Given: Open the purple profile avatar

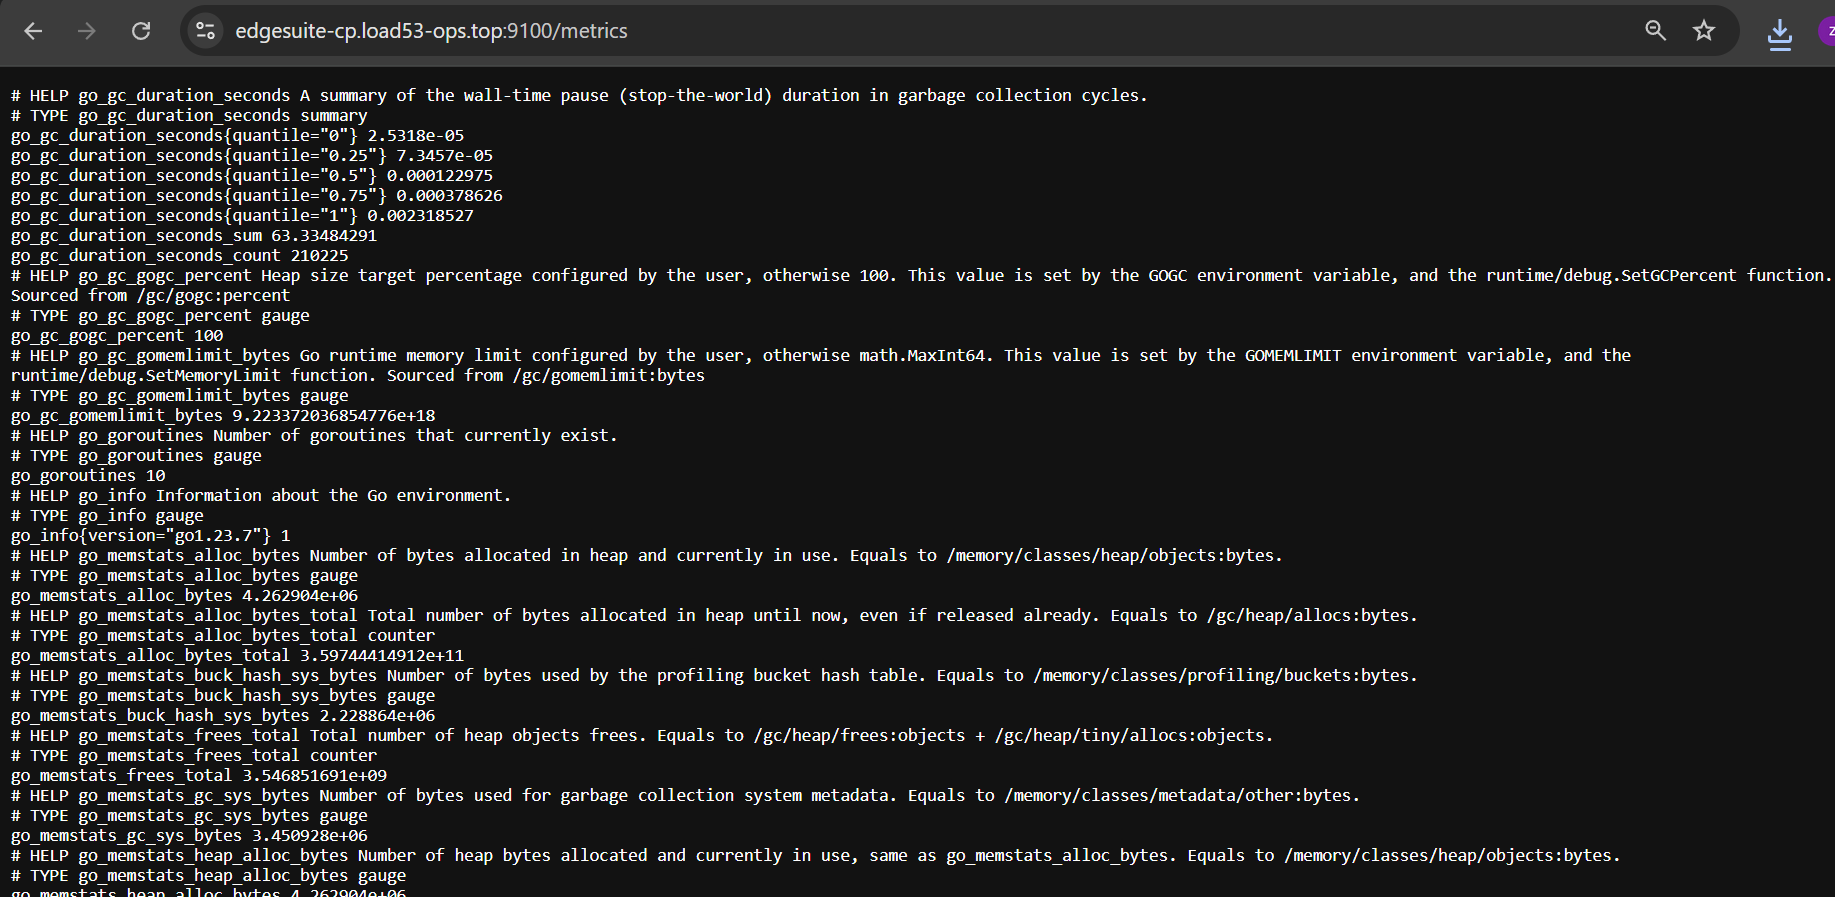Looking at the screenshot, I should 1826,31.
